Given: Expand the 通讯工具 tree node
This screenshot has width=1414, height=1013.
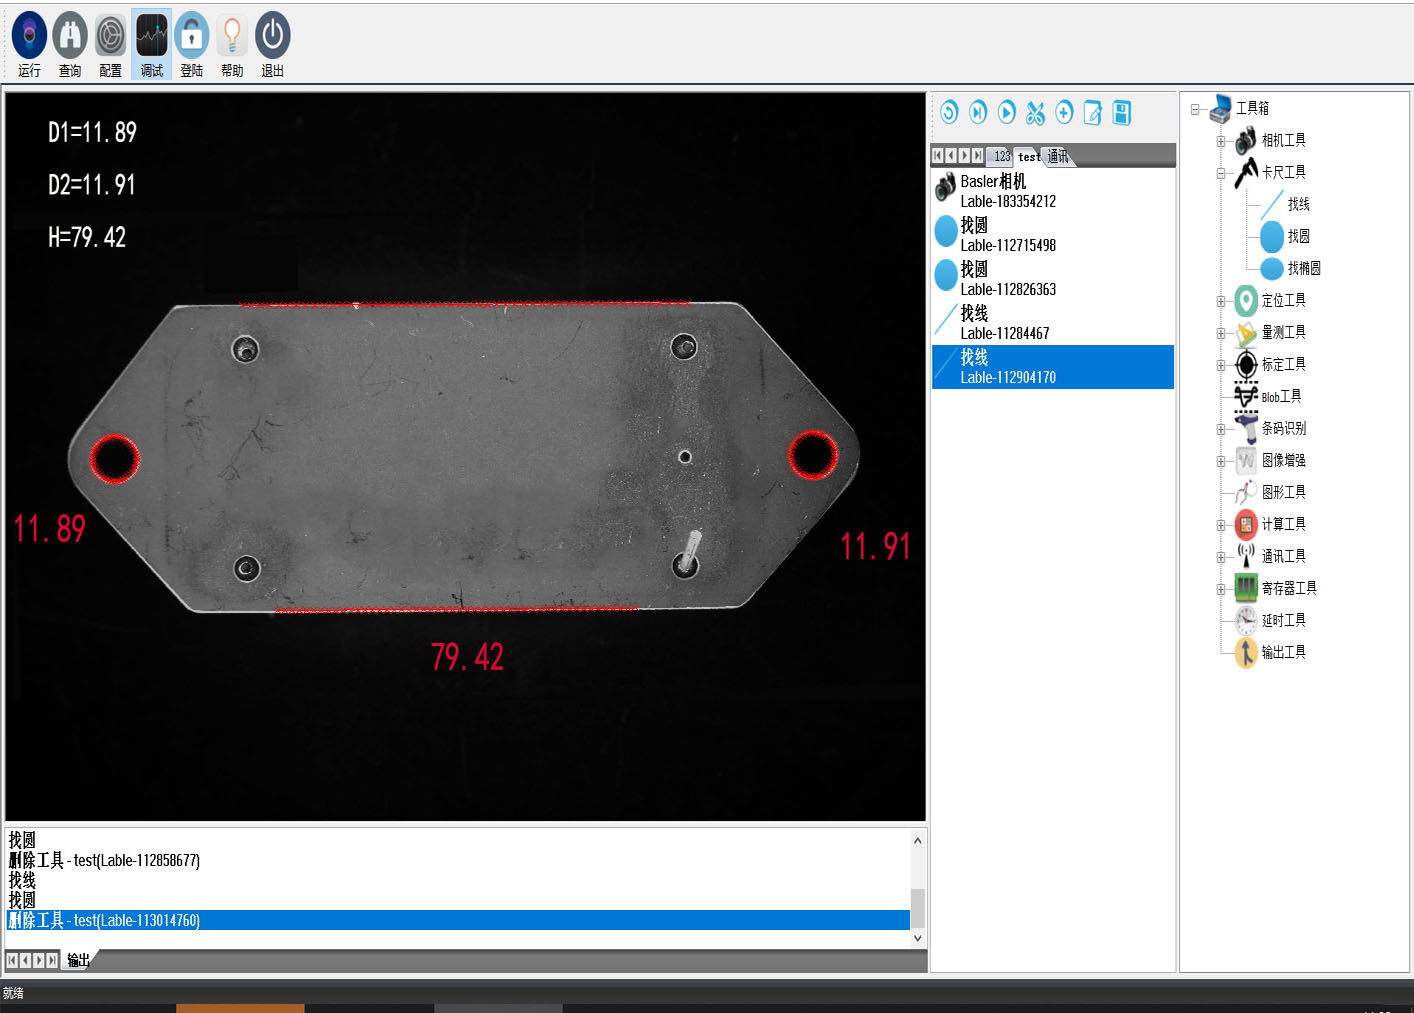Looking at the screenshot, I should pyautogui.click(x=1221, y=557).
